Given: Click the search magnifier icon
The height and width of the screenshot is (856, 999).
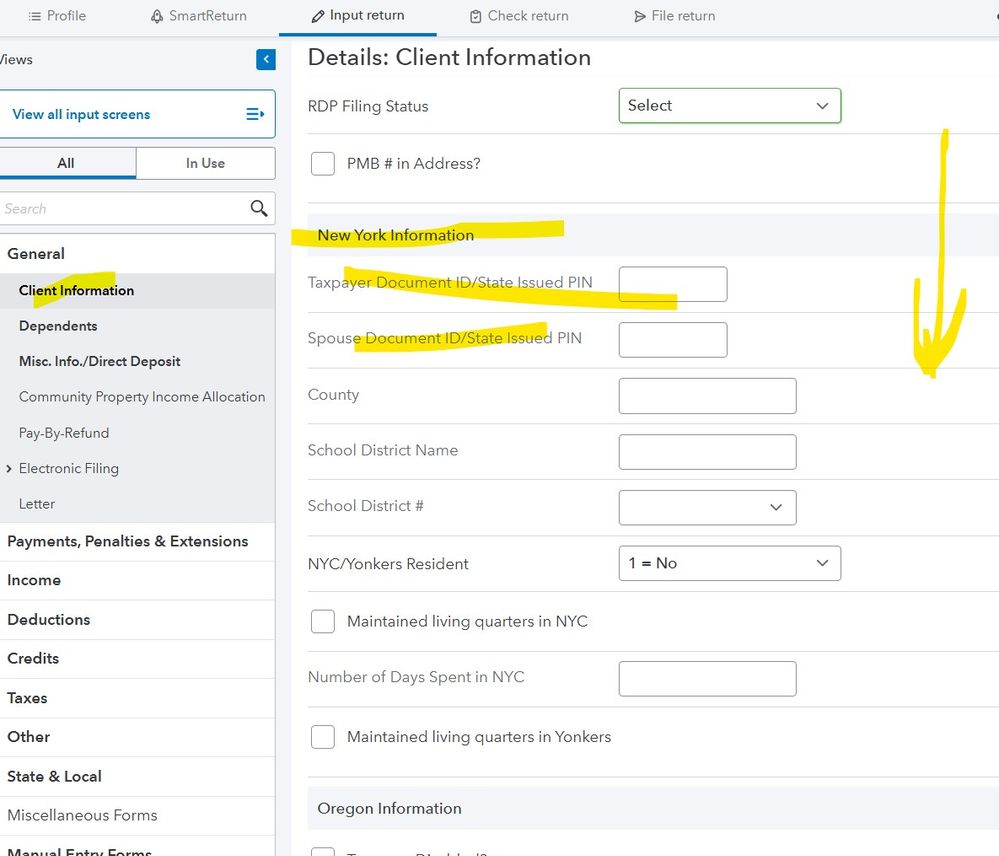Looking at the screenshot, I should coord(259,208).
